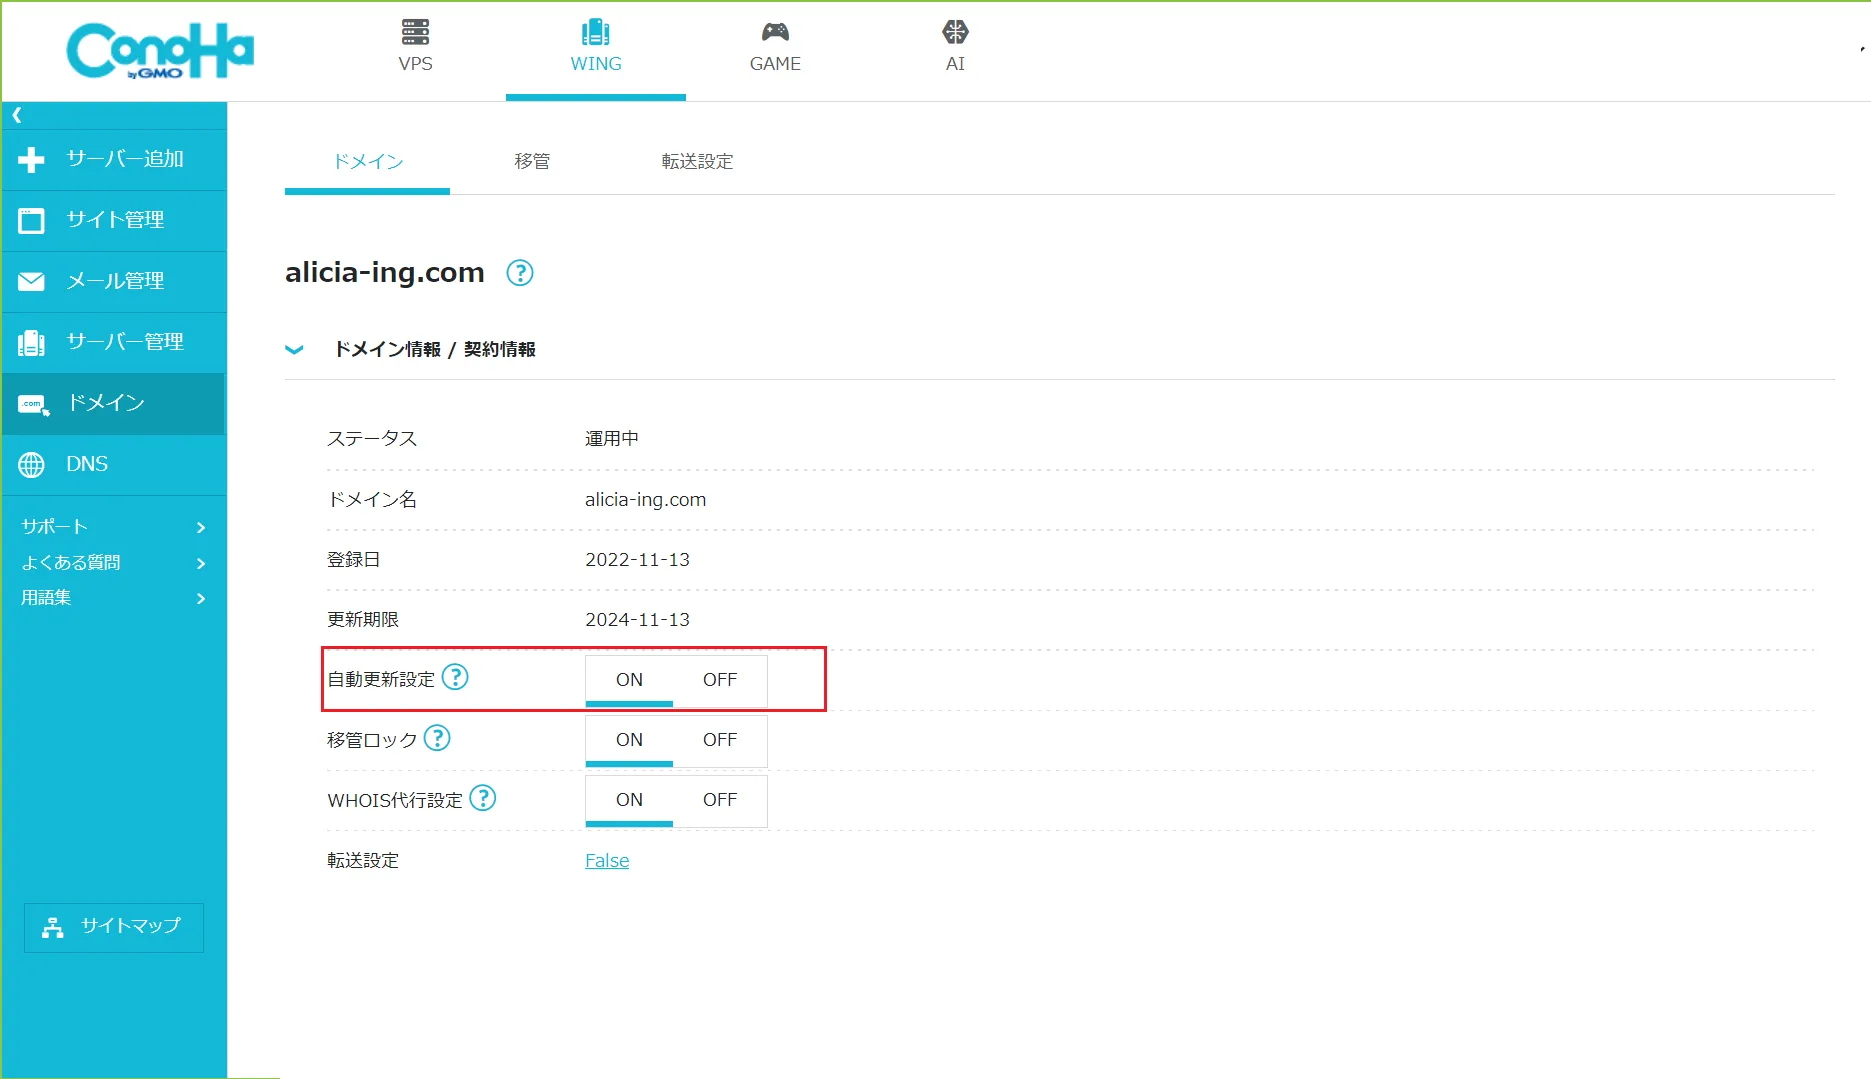The image size is (1871, 1079).
Task: Expand the サポート submenu arrow
Action: point(201,527)
